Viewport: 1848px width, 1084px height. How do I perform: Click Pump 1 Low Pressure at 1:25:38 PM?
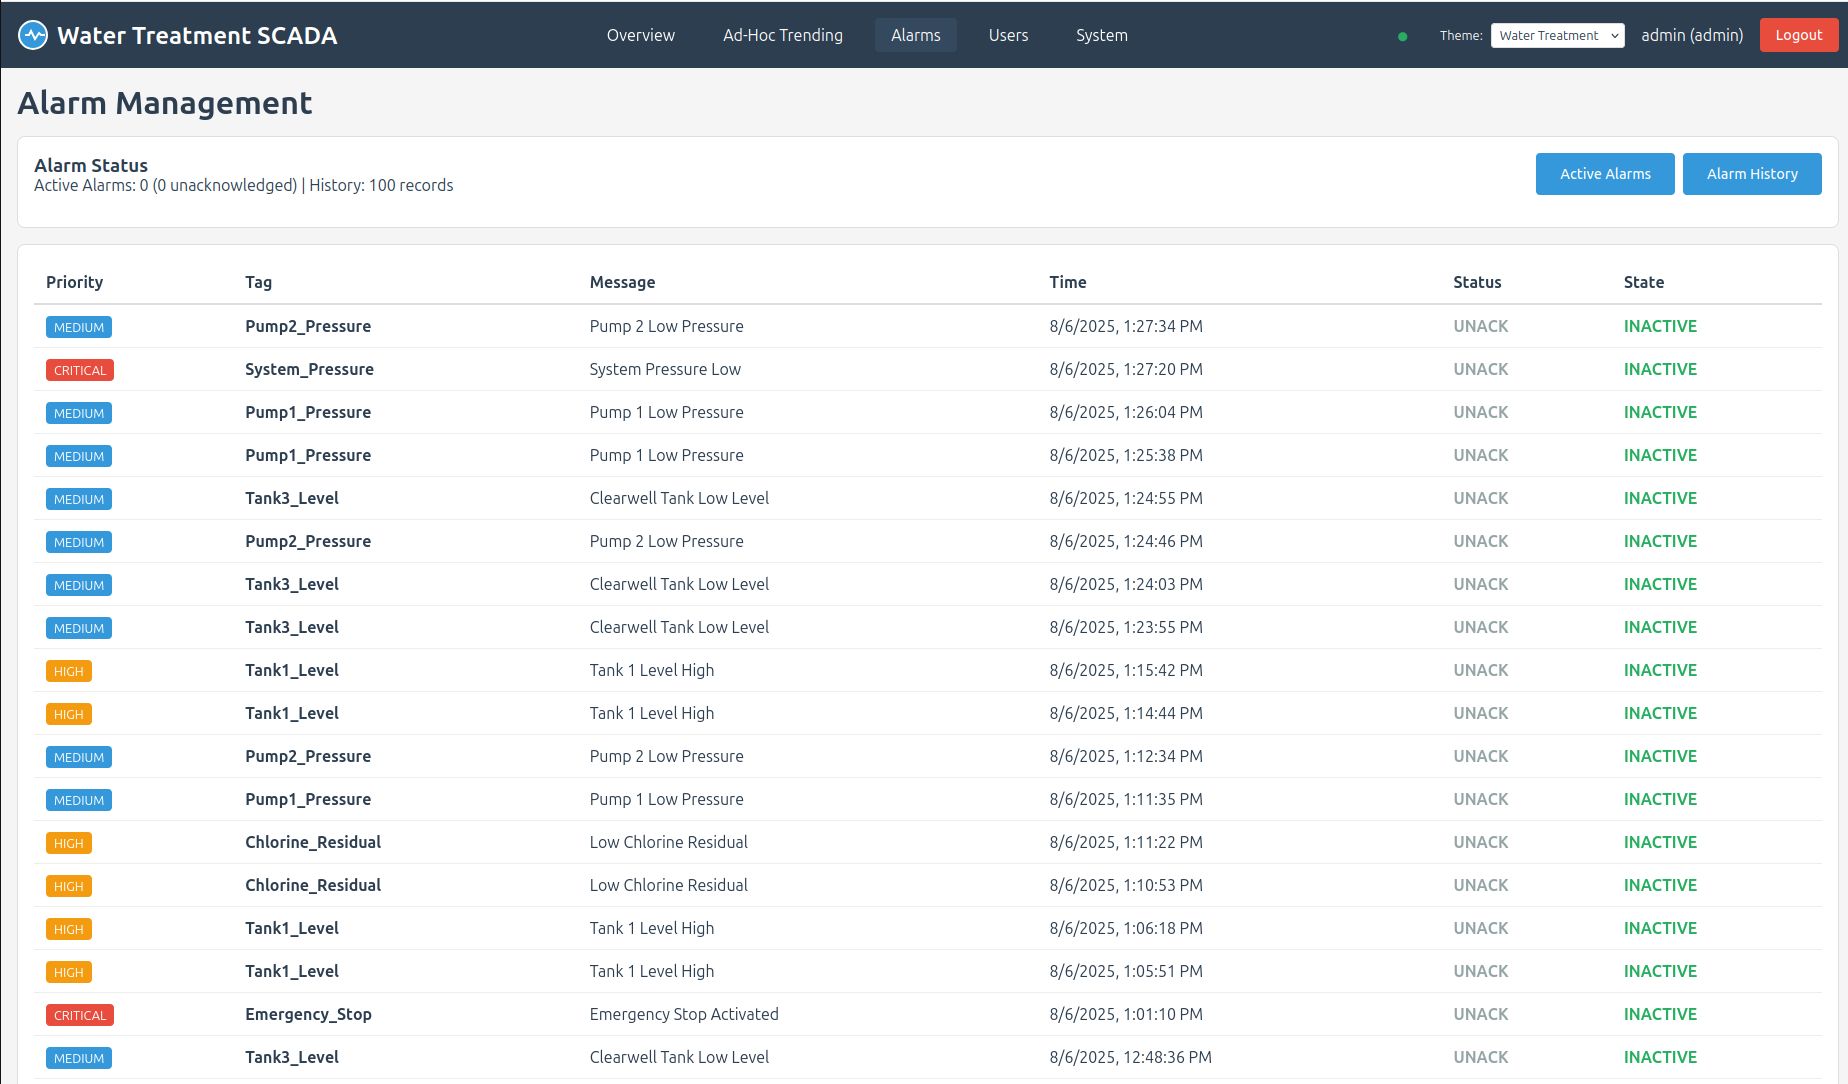(x=666, y=455)
